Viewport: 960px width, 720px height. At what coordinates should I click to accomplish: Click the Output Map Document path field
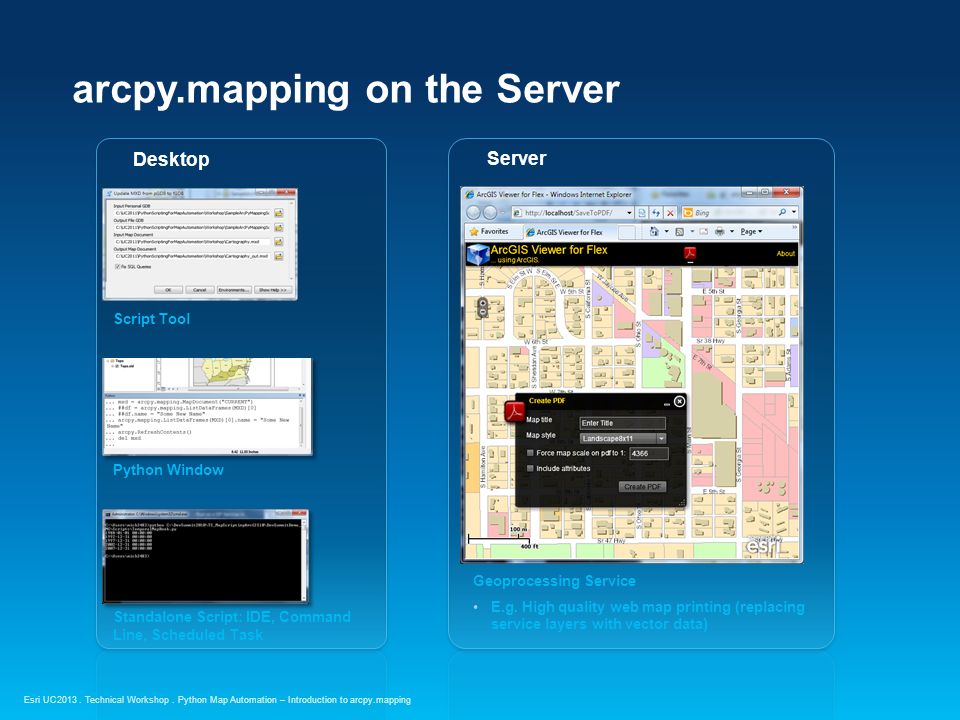(192, 257)
